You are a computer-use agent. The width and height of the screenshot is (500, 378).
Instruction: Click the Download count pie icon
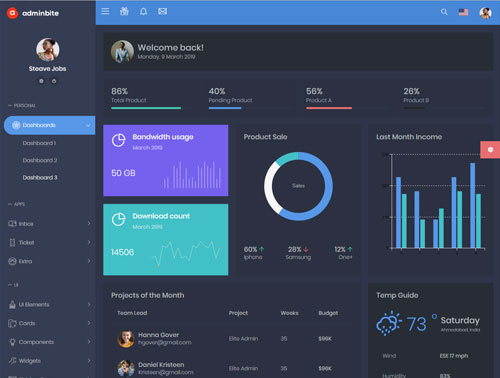[x=118, y=219]
